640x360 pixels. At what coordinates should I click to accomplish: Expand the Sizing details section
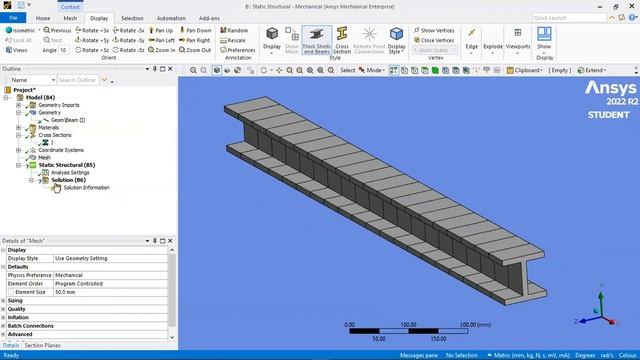point(3,300)
